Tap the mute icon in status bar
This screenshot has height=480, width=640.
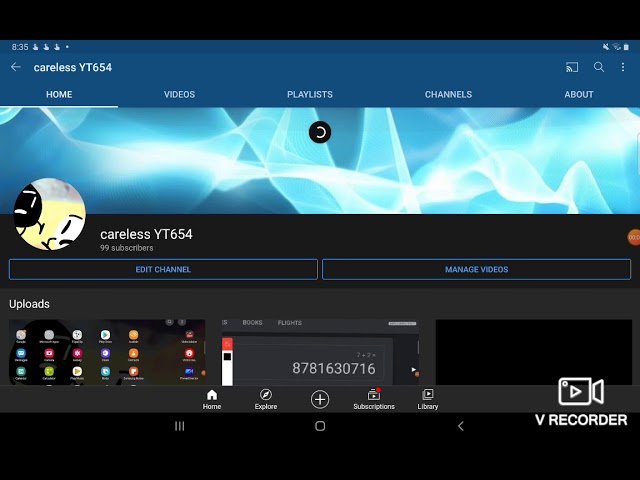pyautogui.click(x=606, y=47)
